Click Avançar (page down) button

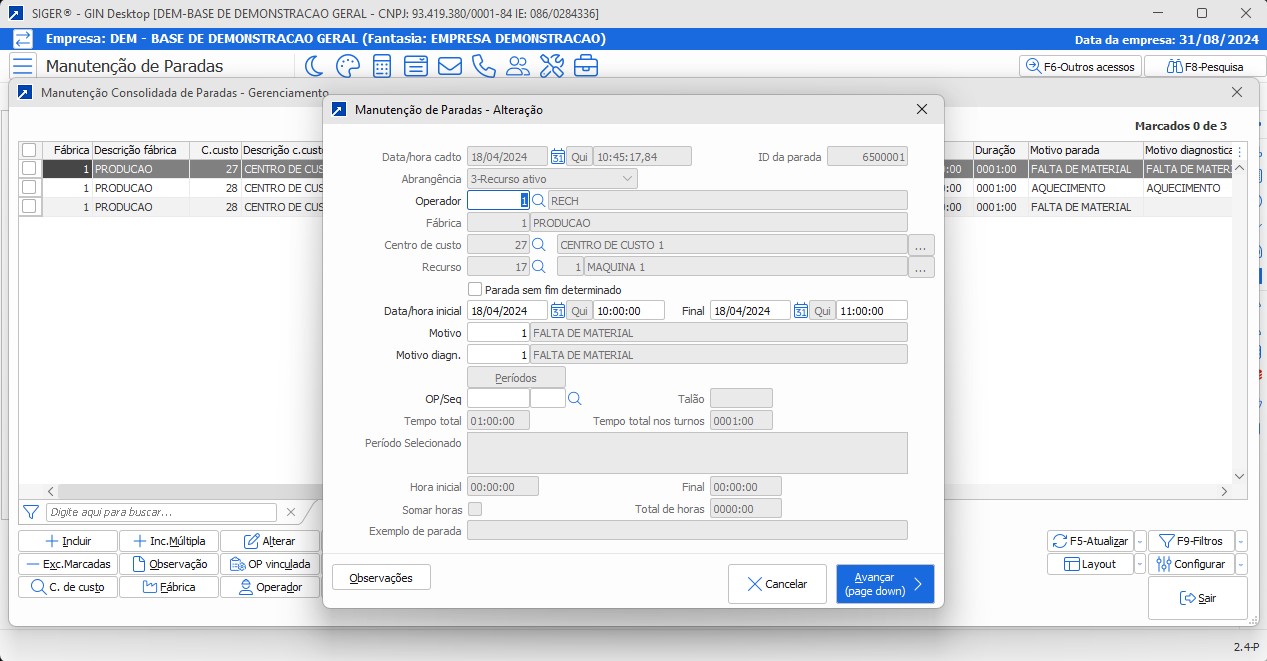click(885, 584)
